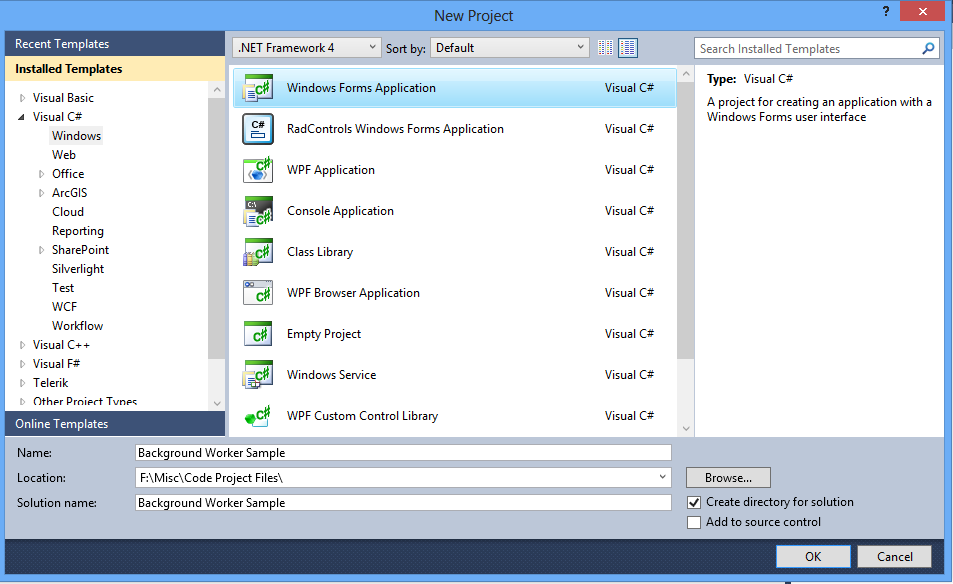Image resolution: width=953 pixels, height=584 pixels.
Task: Click the WPF Custom Control Library icon
Action: pyautogui.click(x=258, y=416)
